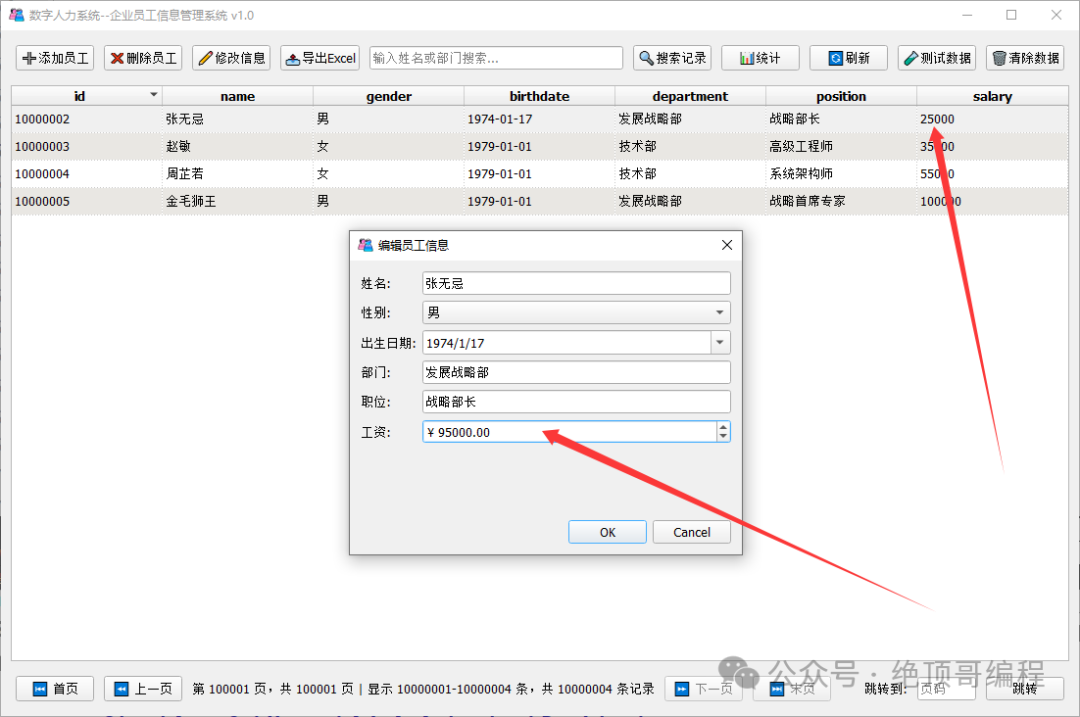Open the 统计 statistics view

760,59
